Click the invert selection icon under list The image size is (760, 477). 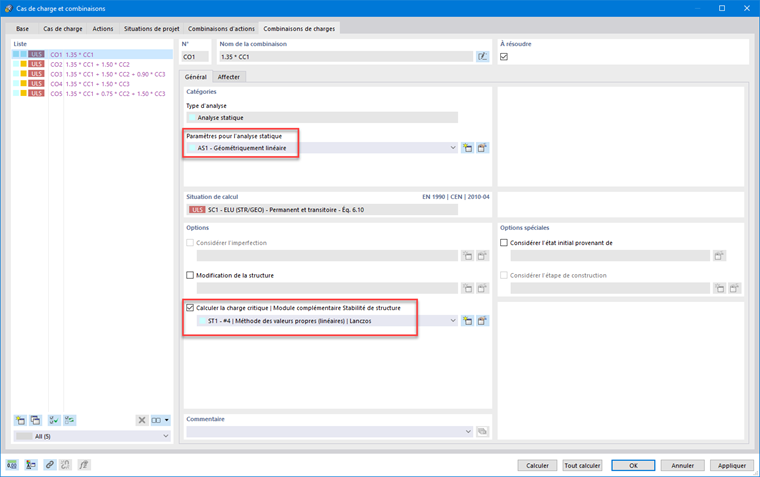coord(70,420)
